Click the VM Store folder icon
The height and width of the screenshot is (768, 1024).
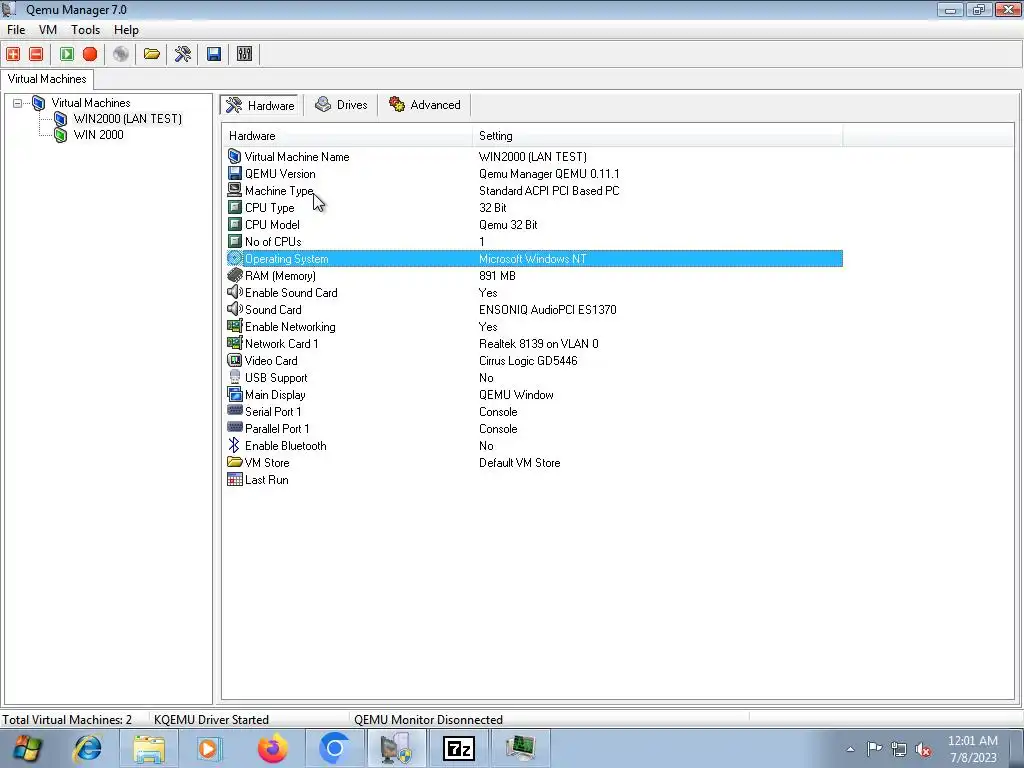pyautogui.click(x=234, y=462)
